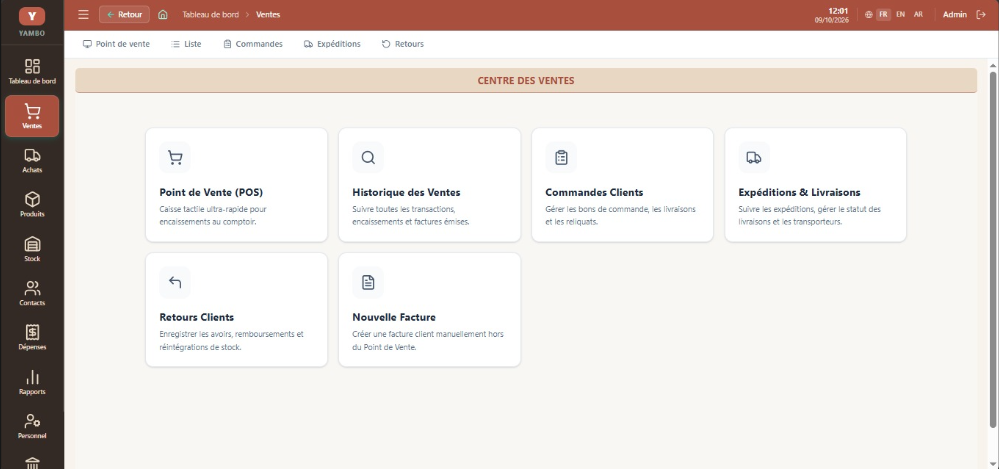Open Historique des Ventes title
Viewport: 999px width, 469px height.
(406, 192)
